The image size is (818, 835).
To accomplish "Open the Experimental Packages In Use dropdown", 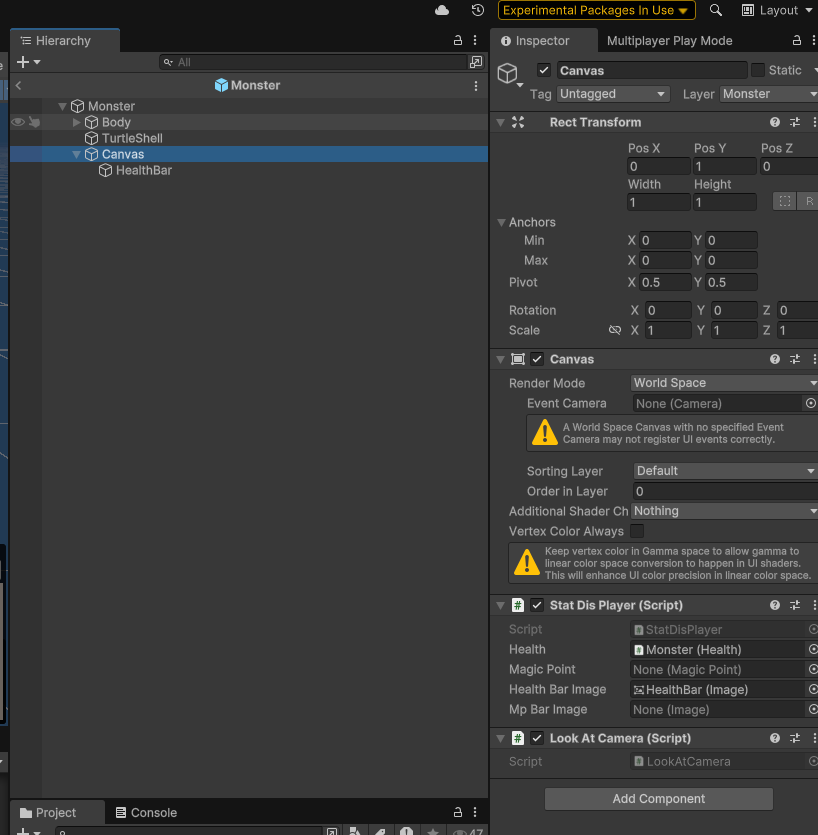I will 596,10.
